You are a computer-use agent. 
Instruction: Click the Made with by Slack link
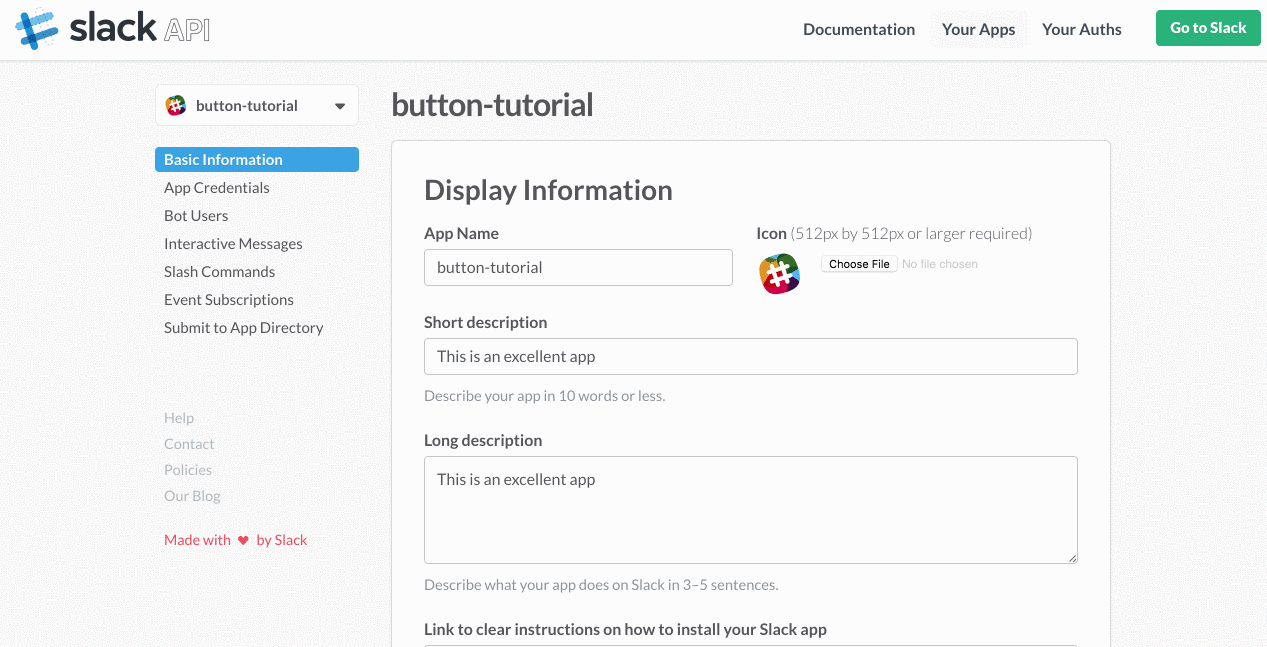tap(235, 540)
